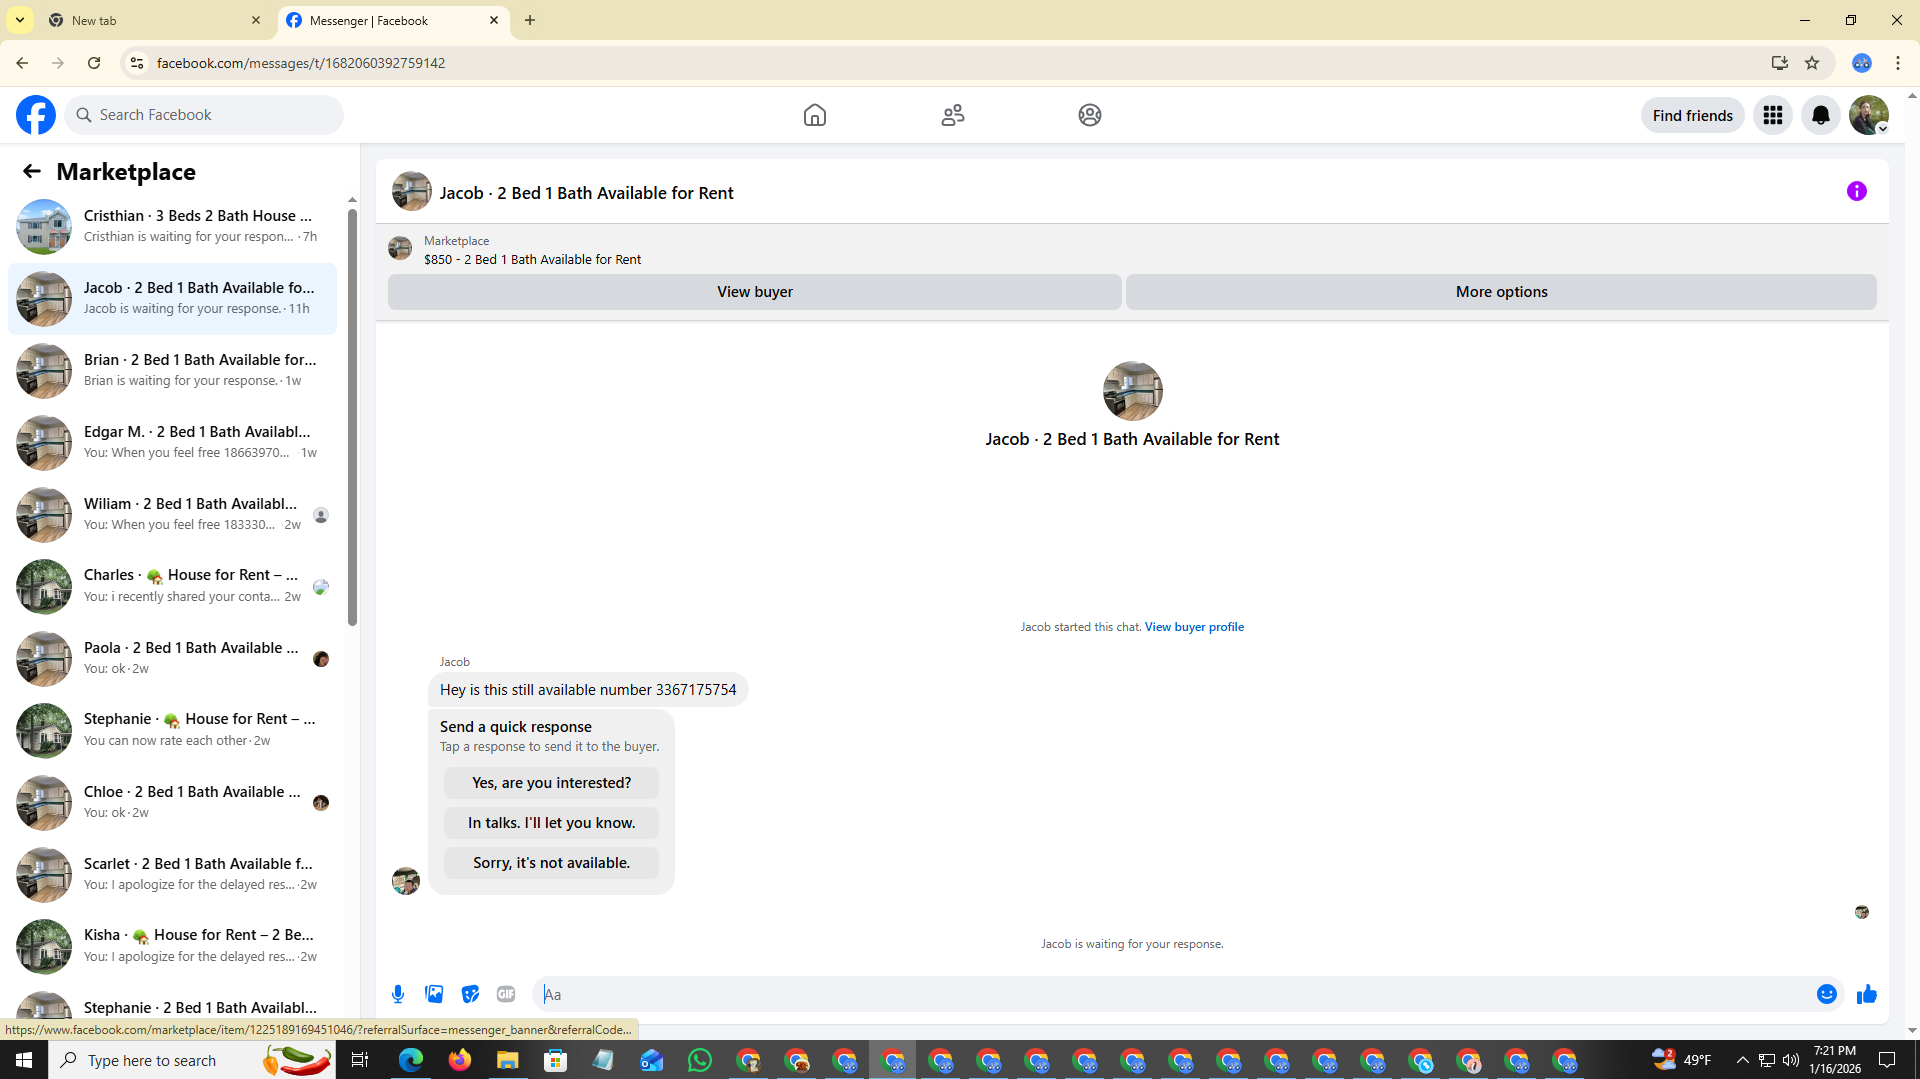Open WhatsApp from the taskbar
Viewport: 1920px width, 1079px height.
coord(700,1060)
